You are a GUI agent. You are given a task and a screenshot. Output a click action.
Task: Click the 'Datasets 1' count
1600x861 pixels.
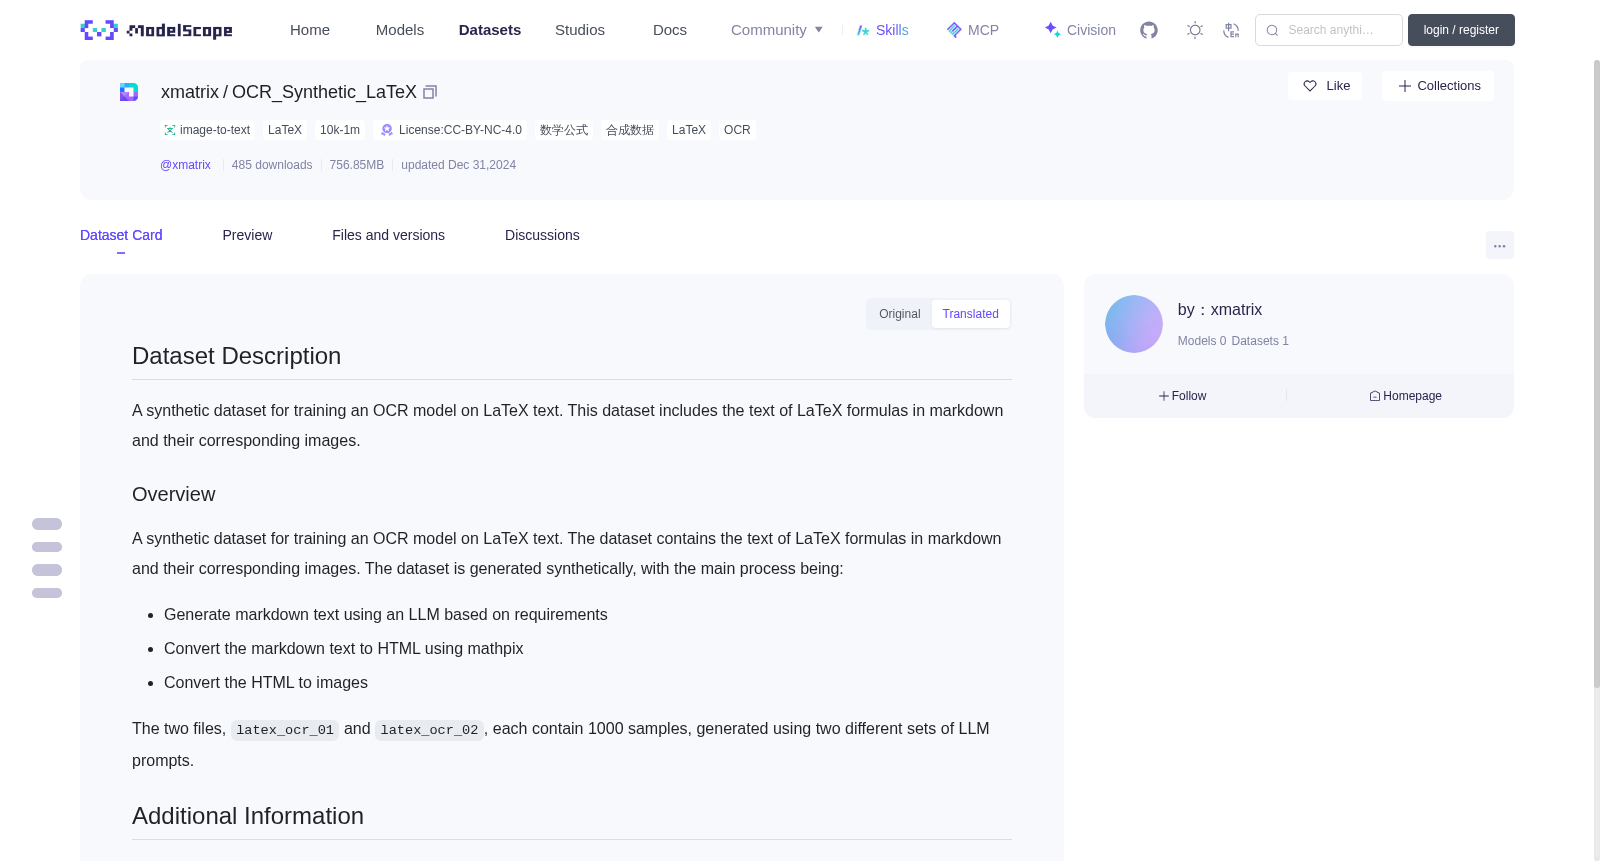tap(1260, 341)
